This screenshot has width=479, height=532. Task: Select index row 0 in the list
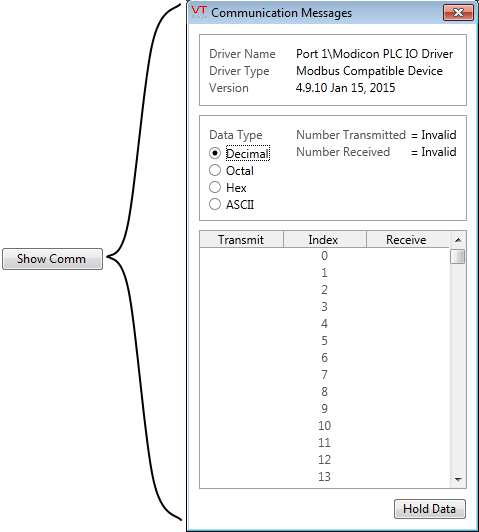325,256
